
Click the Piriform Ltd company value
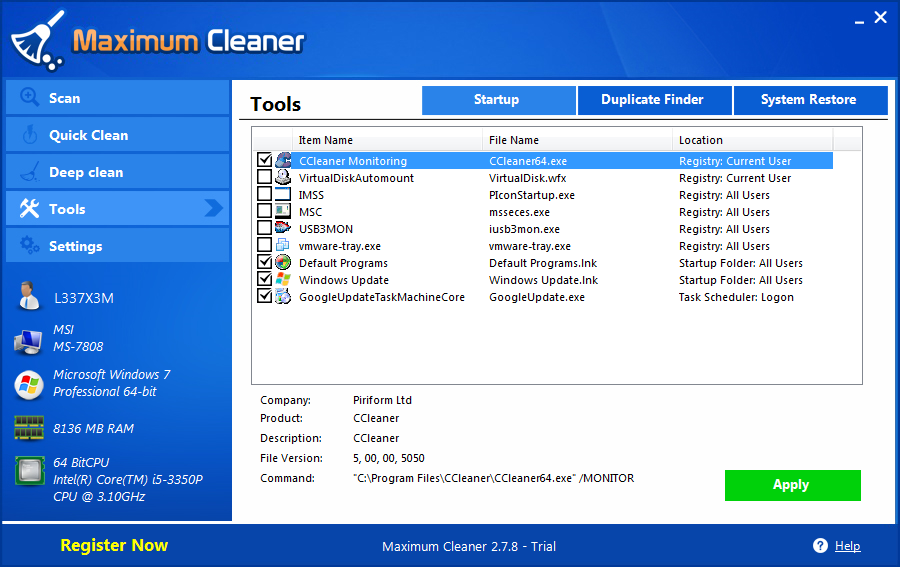click(382, 400)
